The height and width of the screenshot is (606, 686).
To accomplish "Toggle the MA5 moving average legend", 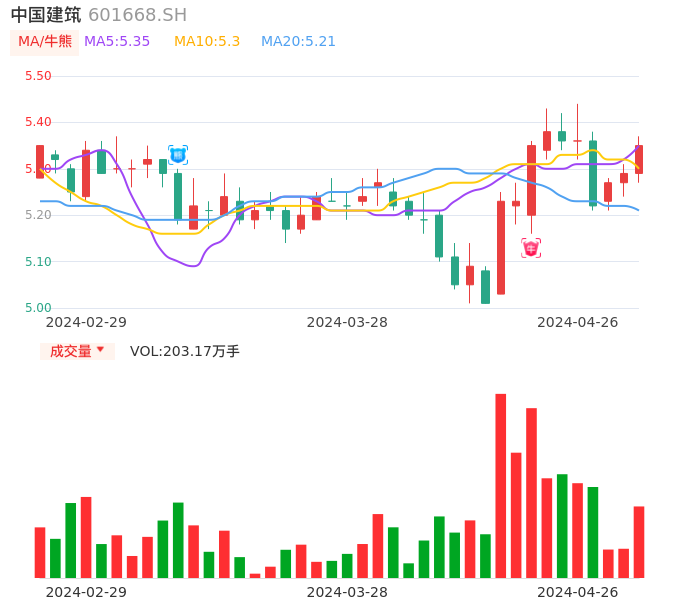I will [x=117, y=42].
